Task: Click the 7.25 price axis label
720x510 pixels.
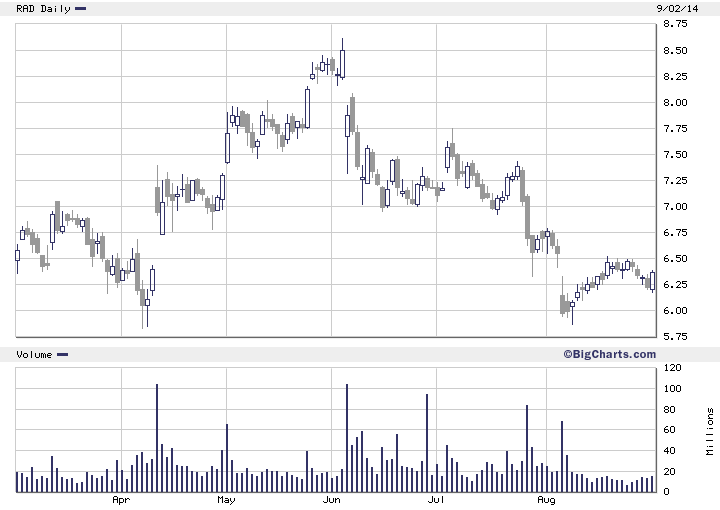Action: click(x=675, y=180)
